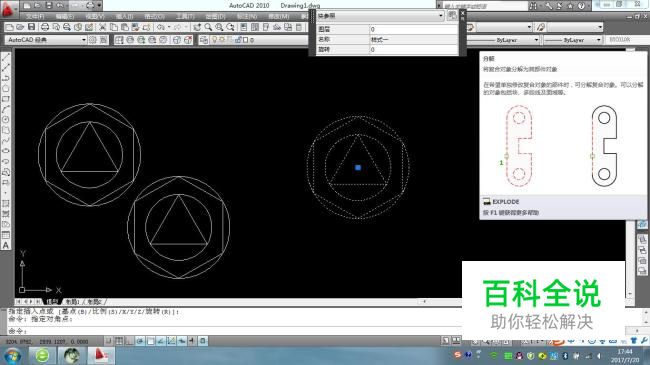
Task: Click the Line tool in draw toolbar
Action: (6, 57)
